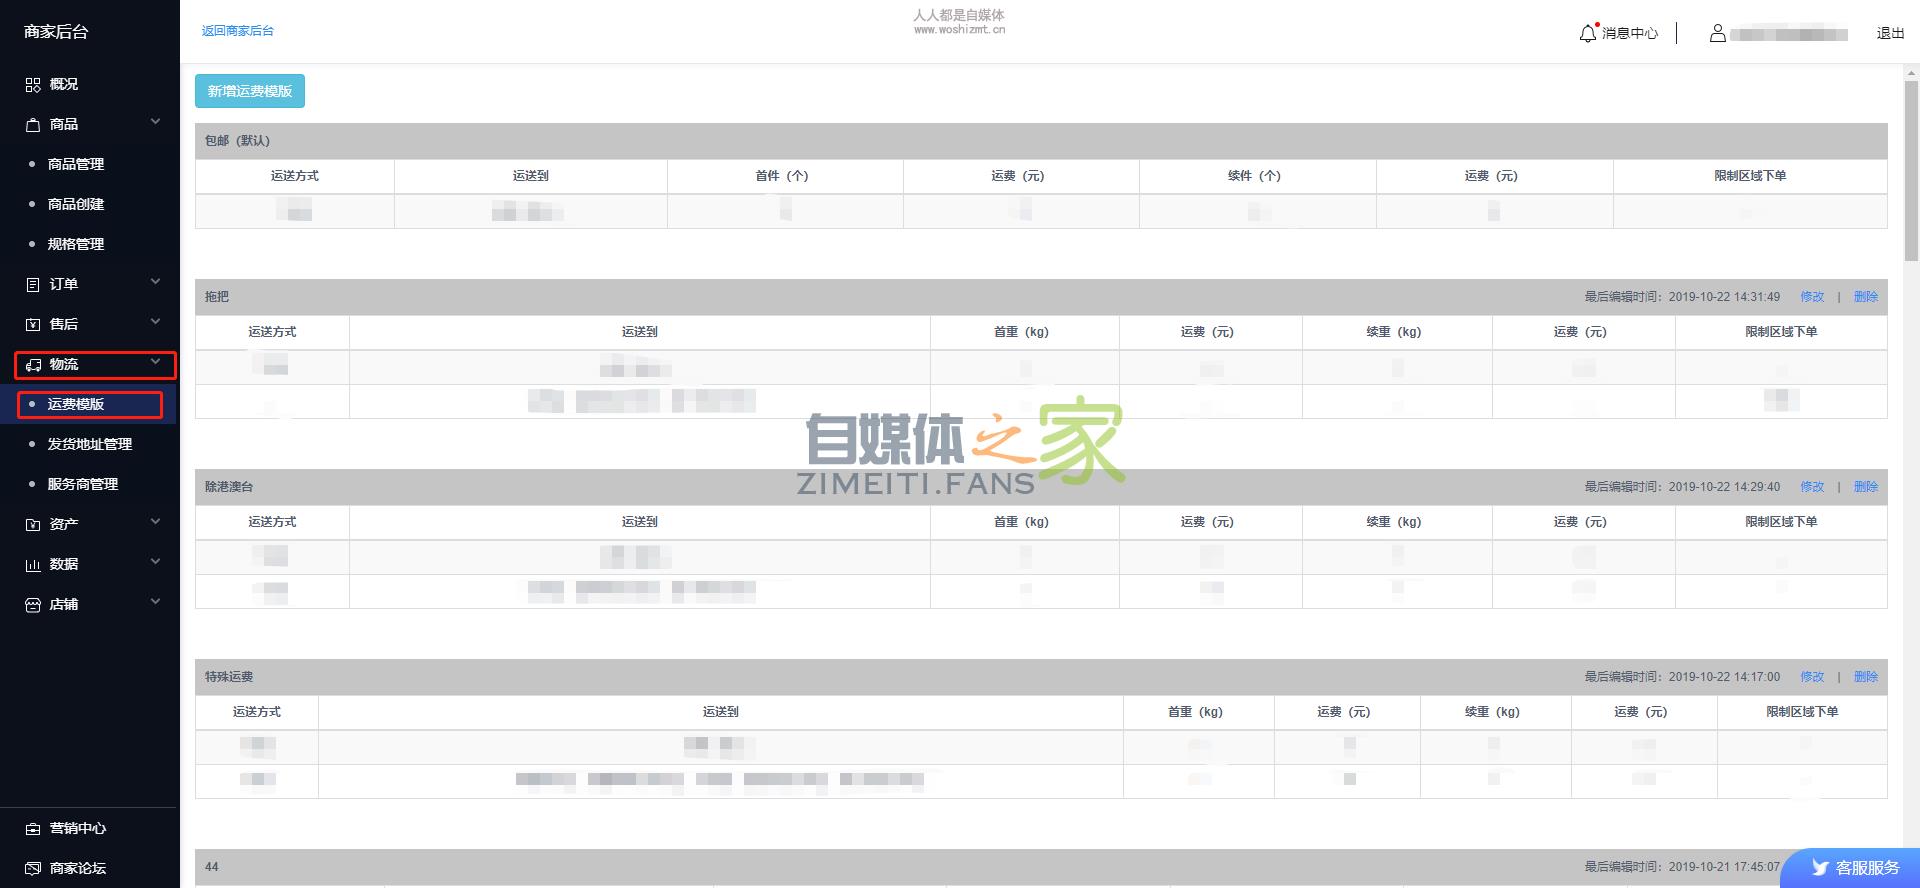Screen dimensions: 1920x888
Task: Click the user profile avatar icon
Action: 1717,33
